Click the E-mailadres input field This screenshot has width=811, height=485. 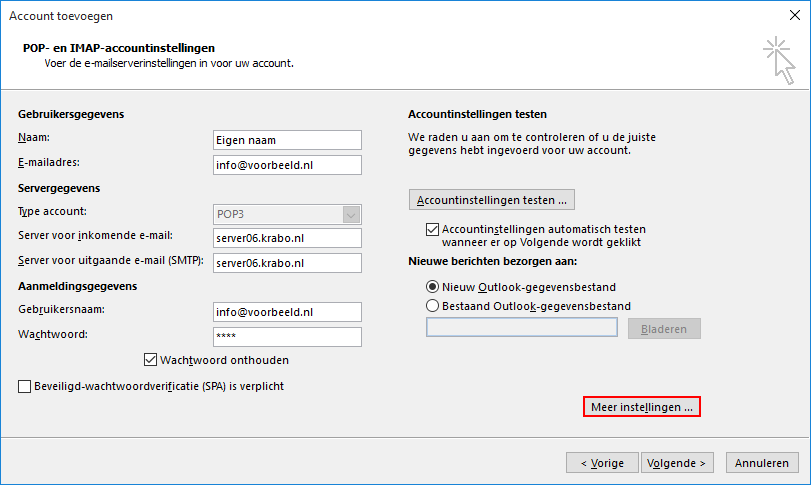287,165
